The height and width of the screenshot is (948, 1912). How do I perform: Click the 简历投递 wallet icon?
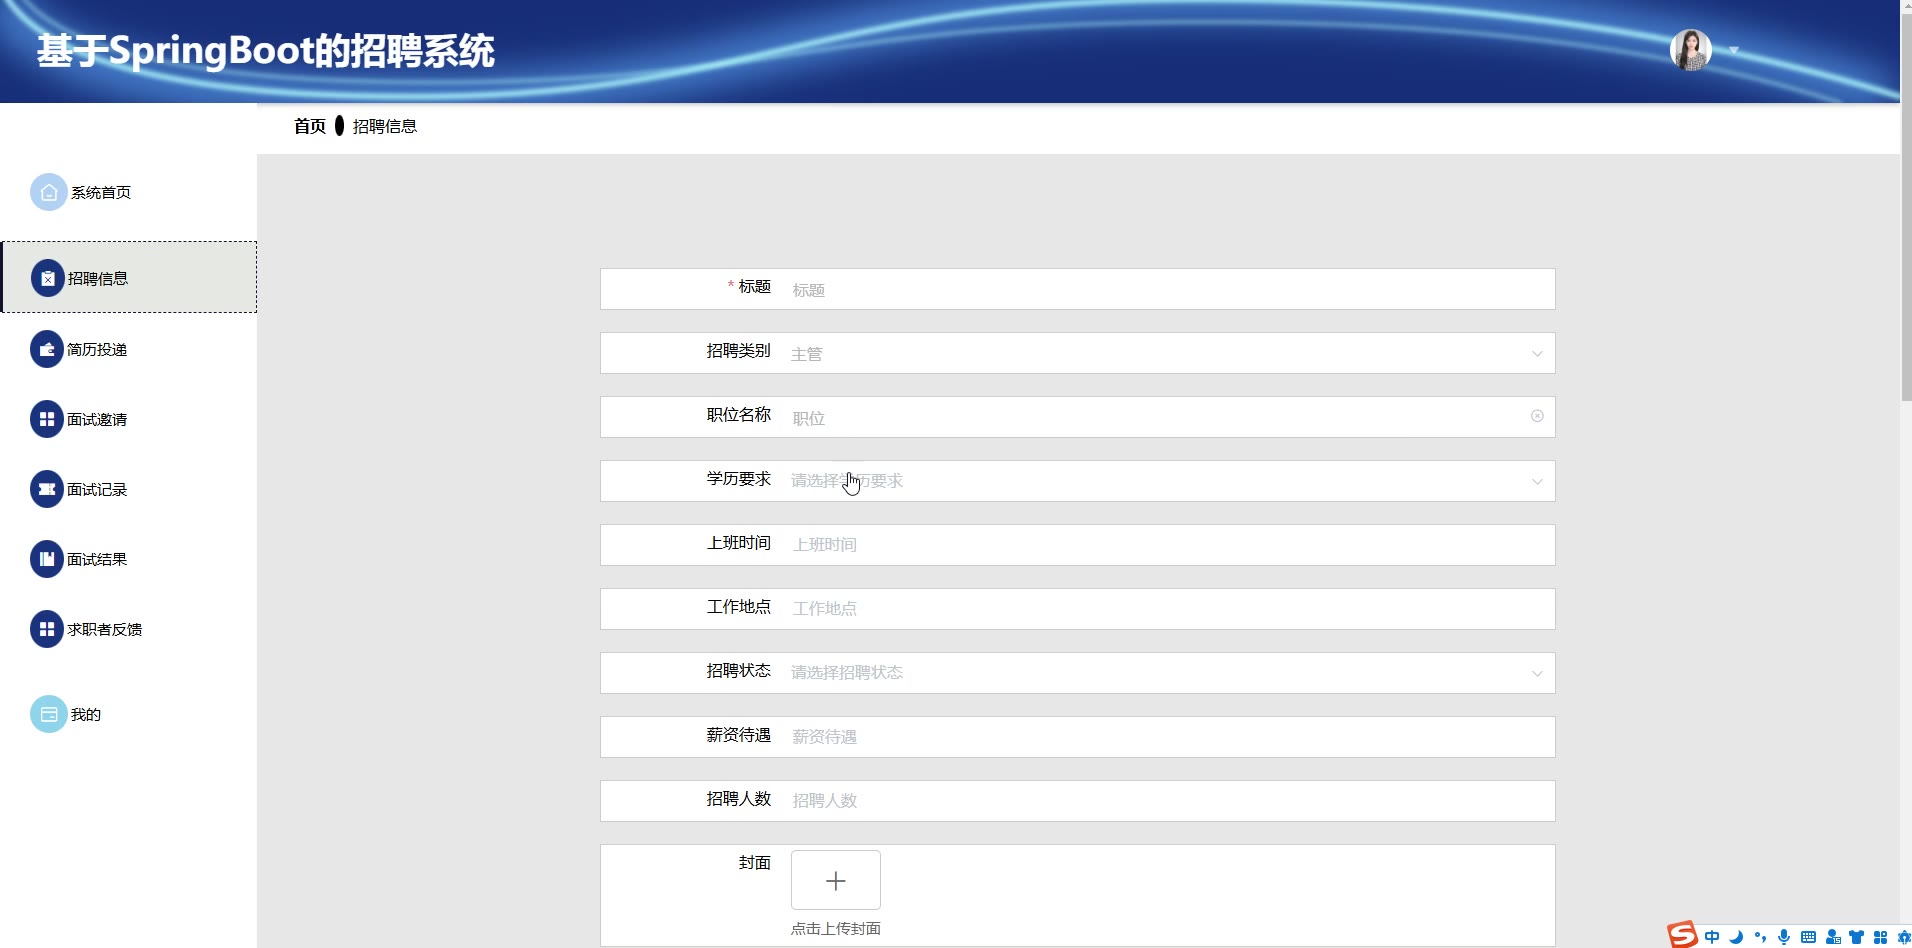coord(47,349)
